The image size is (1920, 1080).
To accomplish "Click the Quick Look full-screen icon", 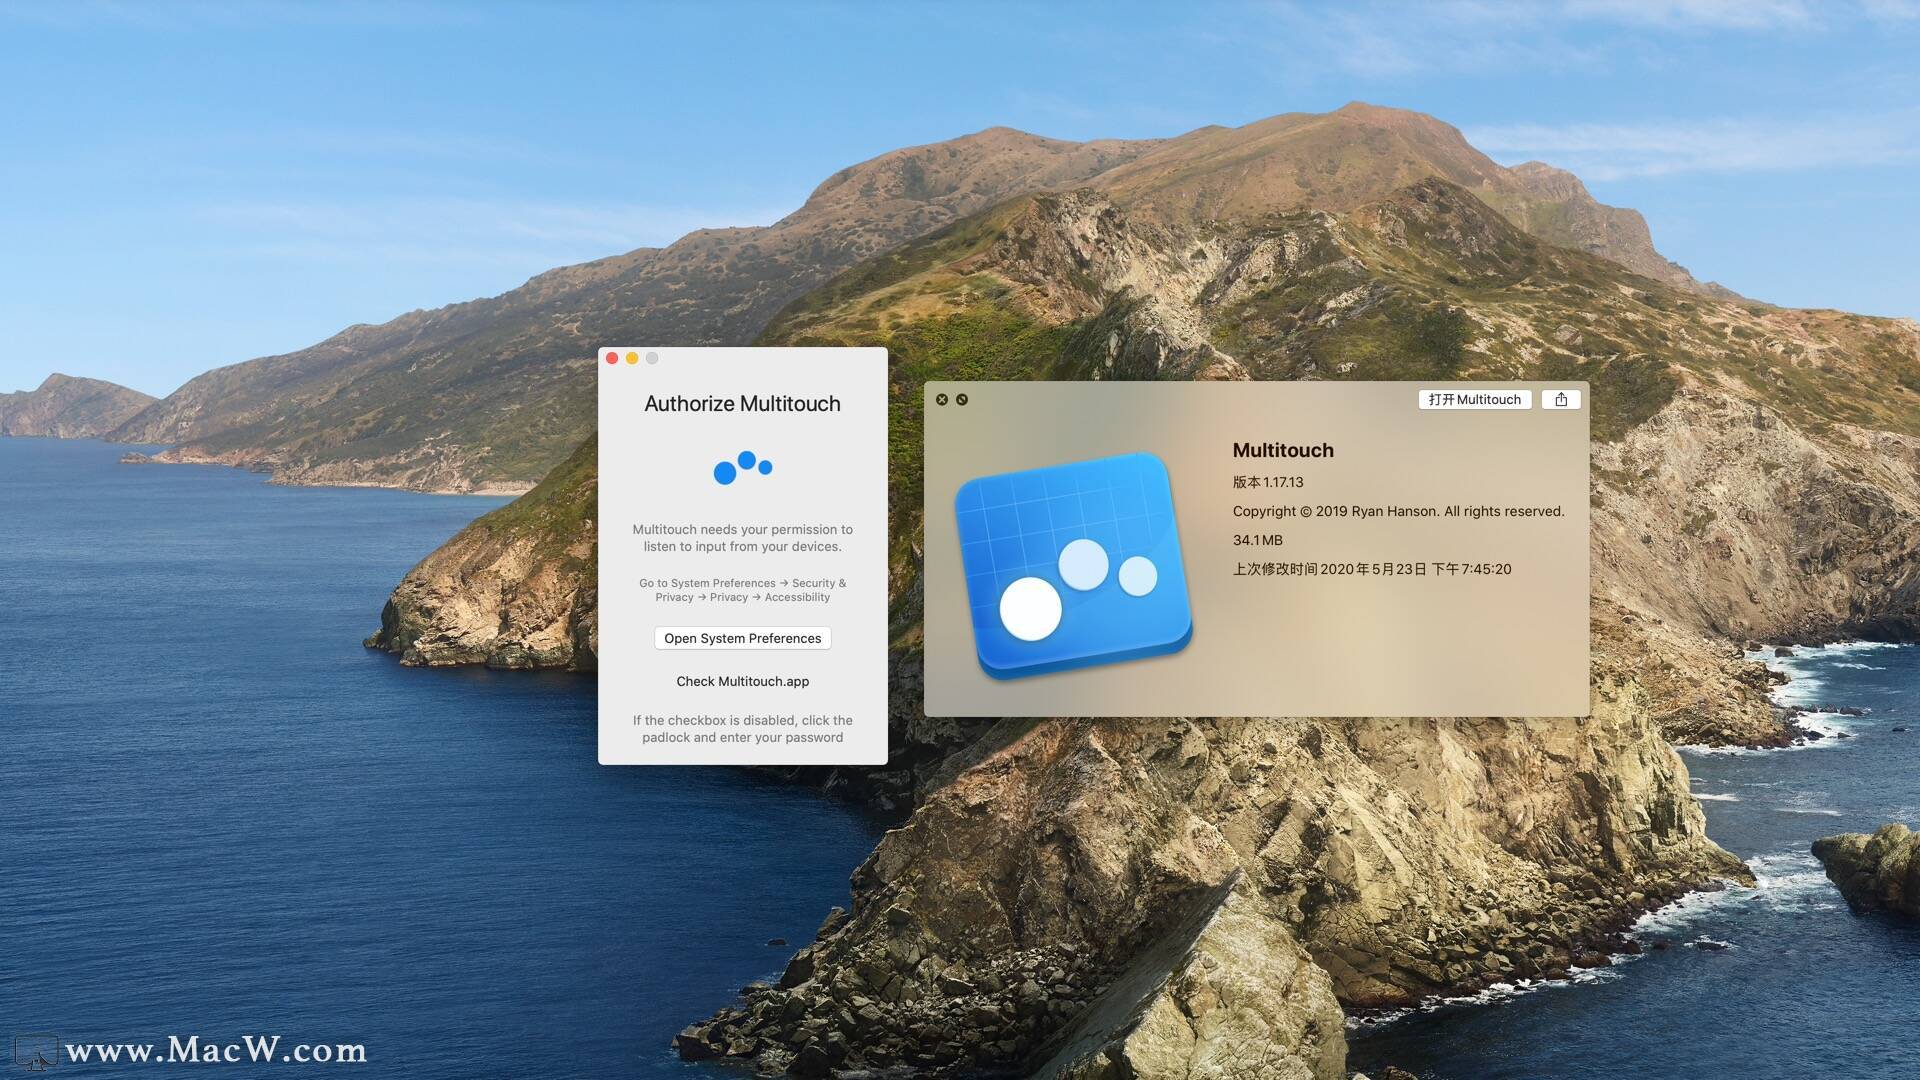I will click(962, 400).
